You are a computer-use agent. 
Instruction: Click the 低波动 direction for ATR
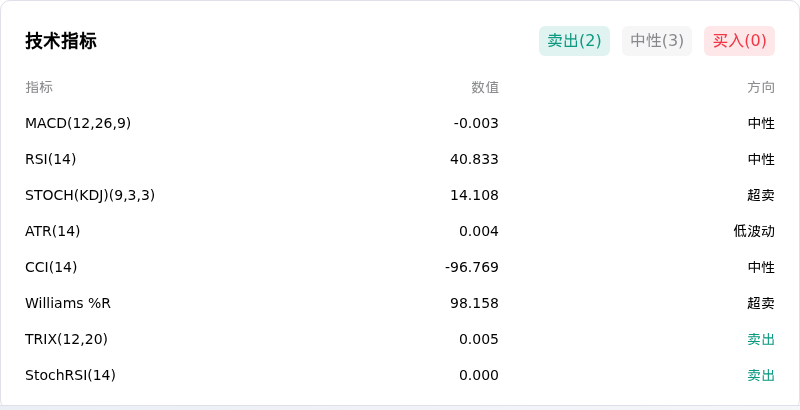(x=754, y=231)
